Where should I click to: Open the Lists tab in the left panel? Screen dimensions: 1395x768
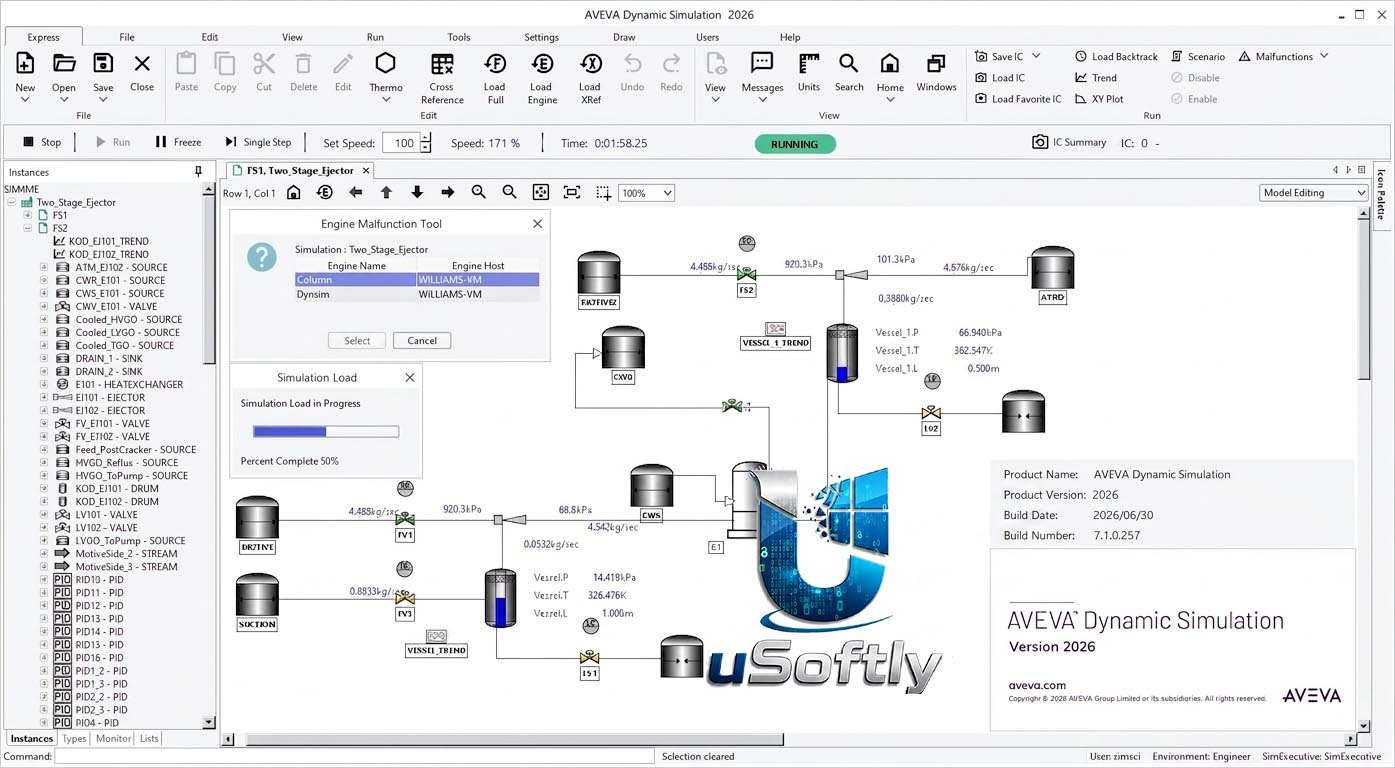click(x=149, y=739)
